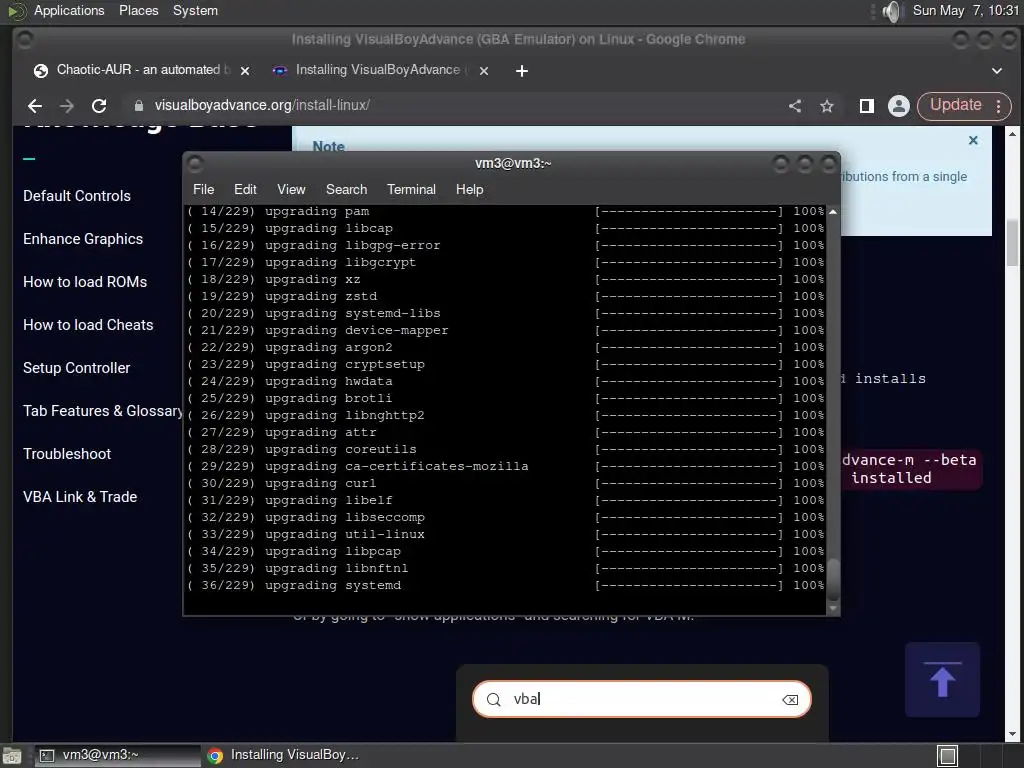This screenshot has height=768, width=1024.
Task: Open the Terminal menu in the menu bar
Action: coord(411,189)
